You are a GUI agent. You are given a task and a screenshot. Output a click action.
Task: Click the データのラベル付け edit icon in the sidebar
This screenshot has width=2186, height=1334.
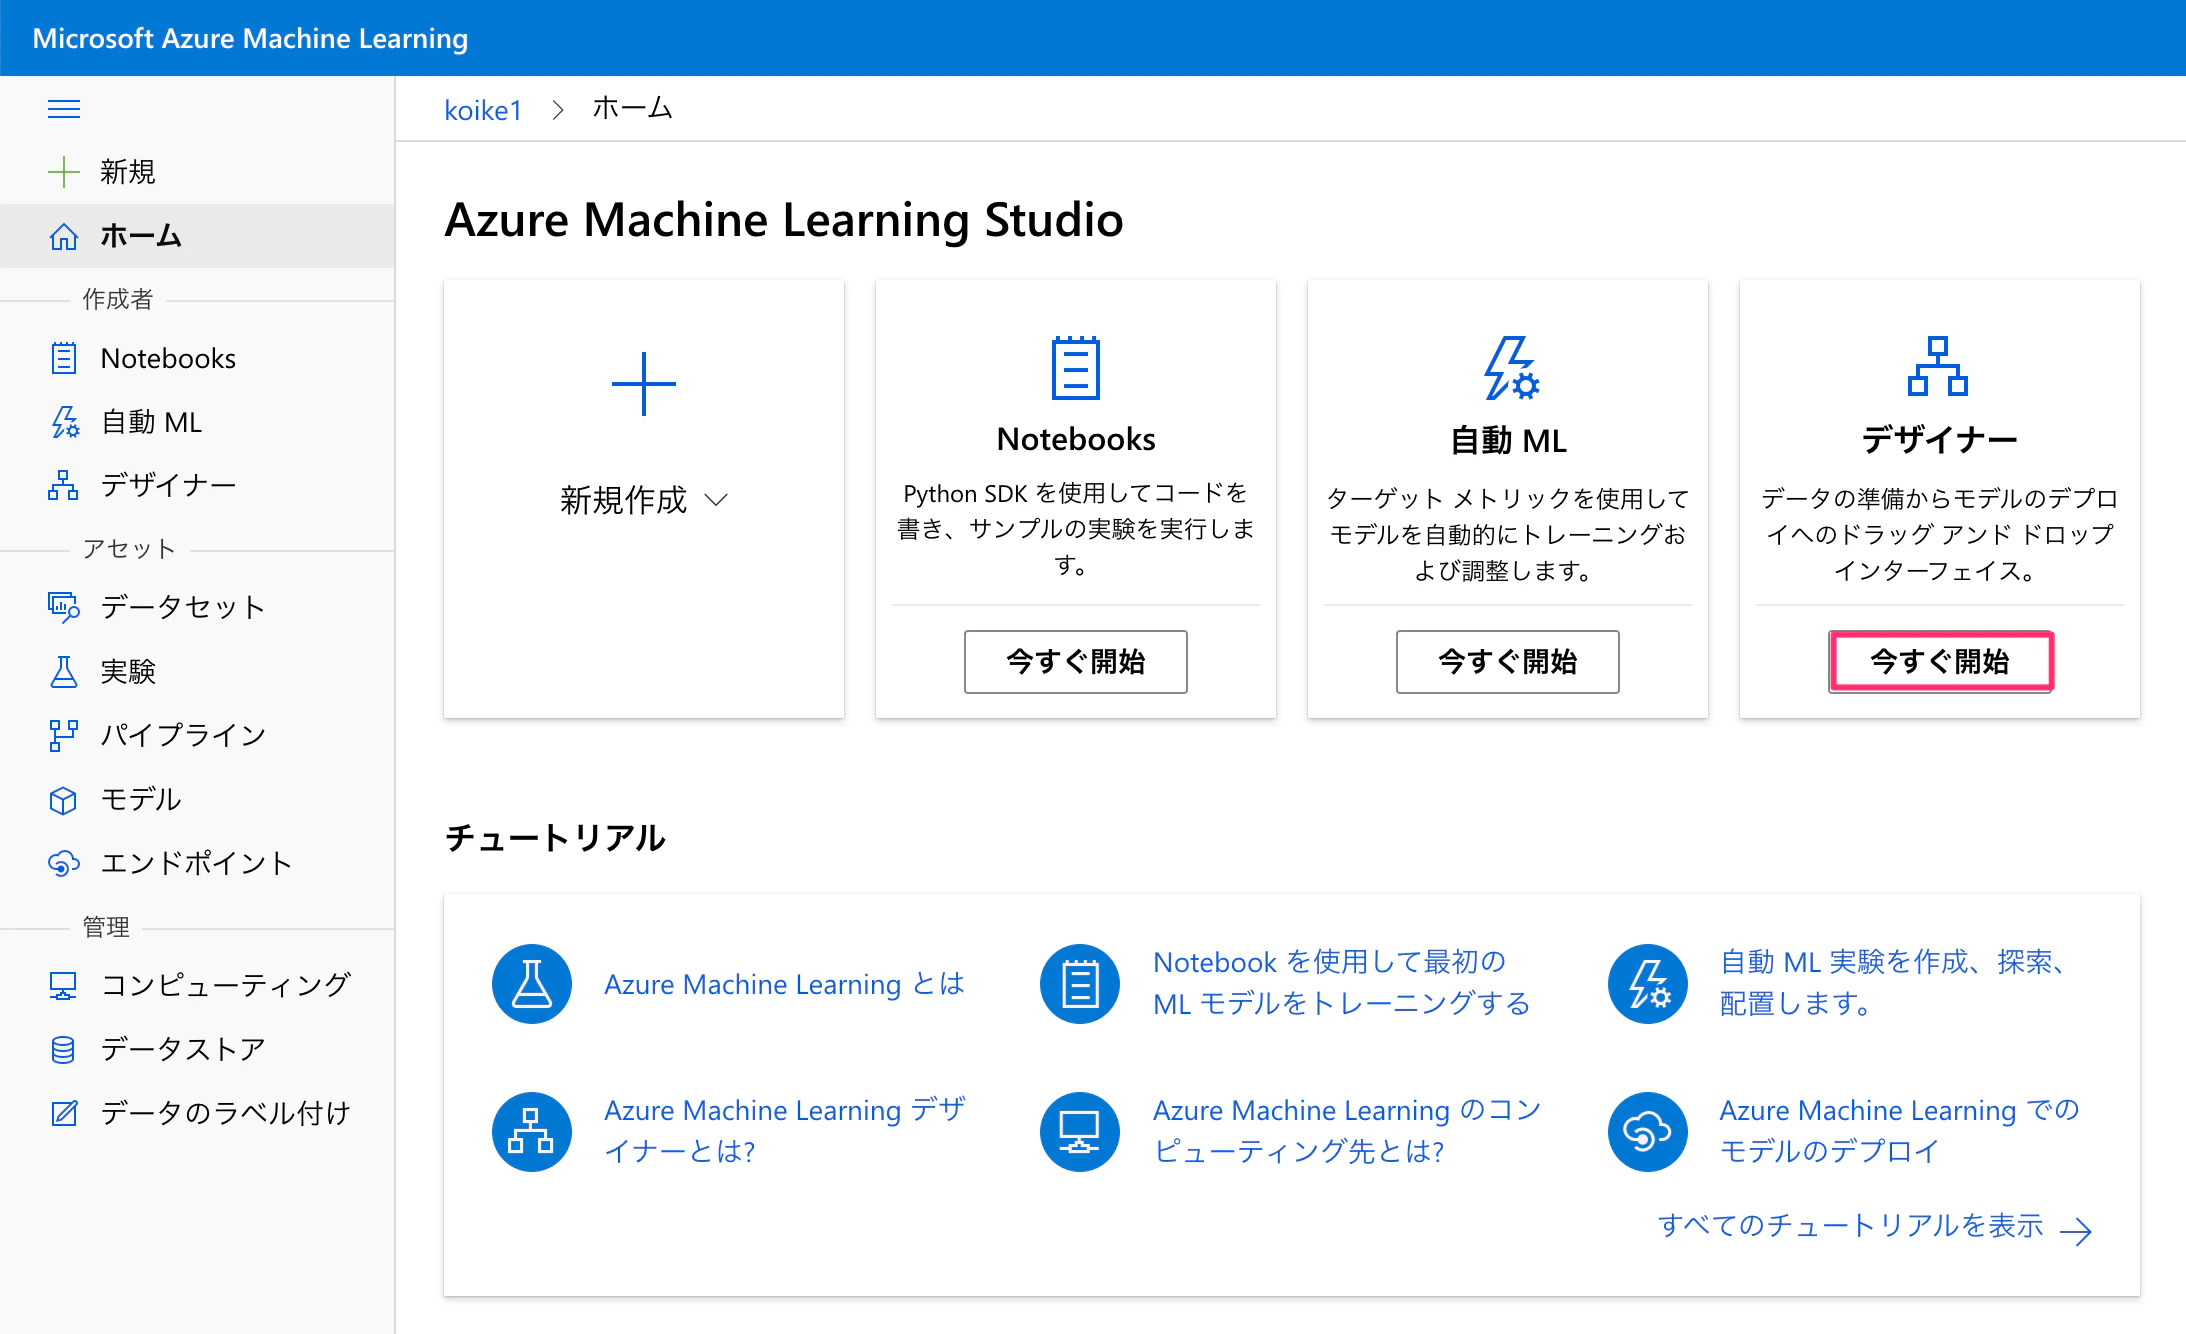coord(64,1113)
